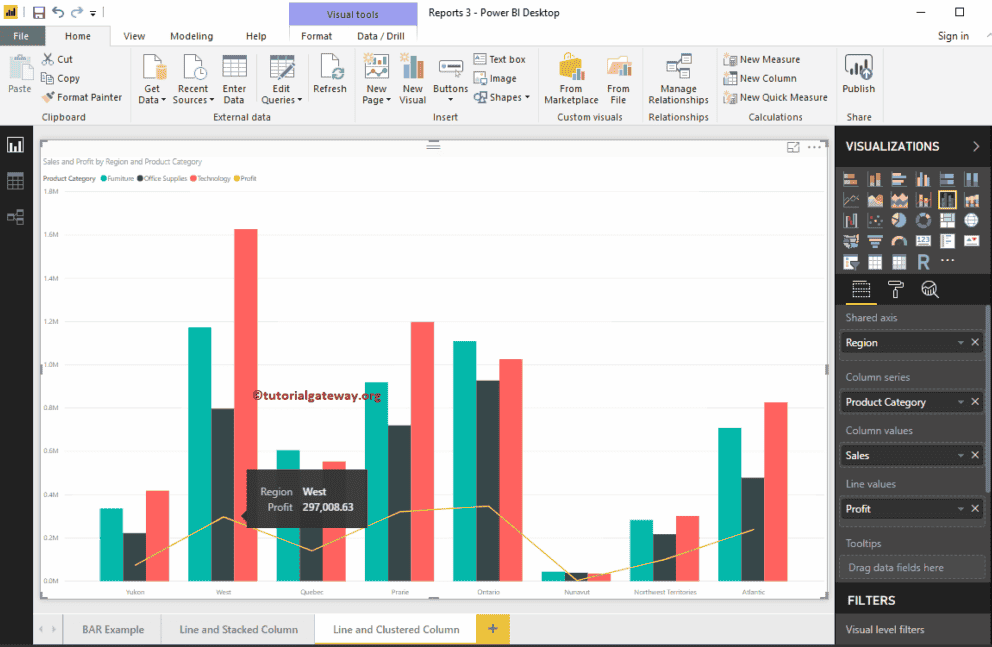Switch to Data view in left sidebar
Viewport: 992px width, 647px height.
pyautogui.click(x=15, y=182)
